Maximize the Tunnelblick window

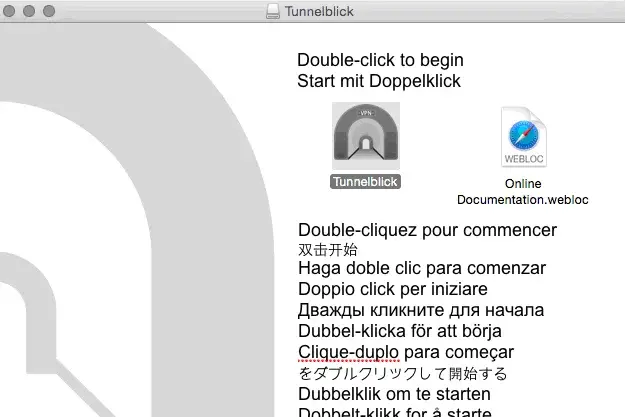click(51, 11)
